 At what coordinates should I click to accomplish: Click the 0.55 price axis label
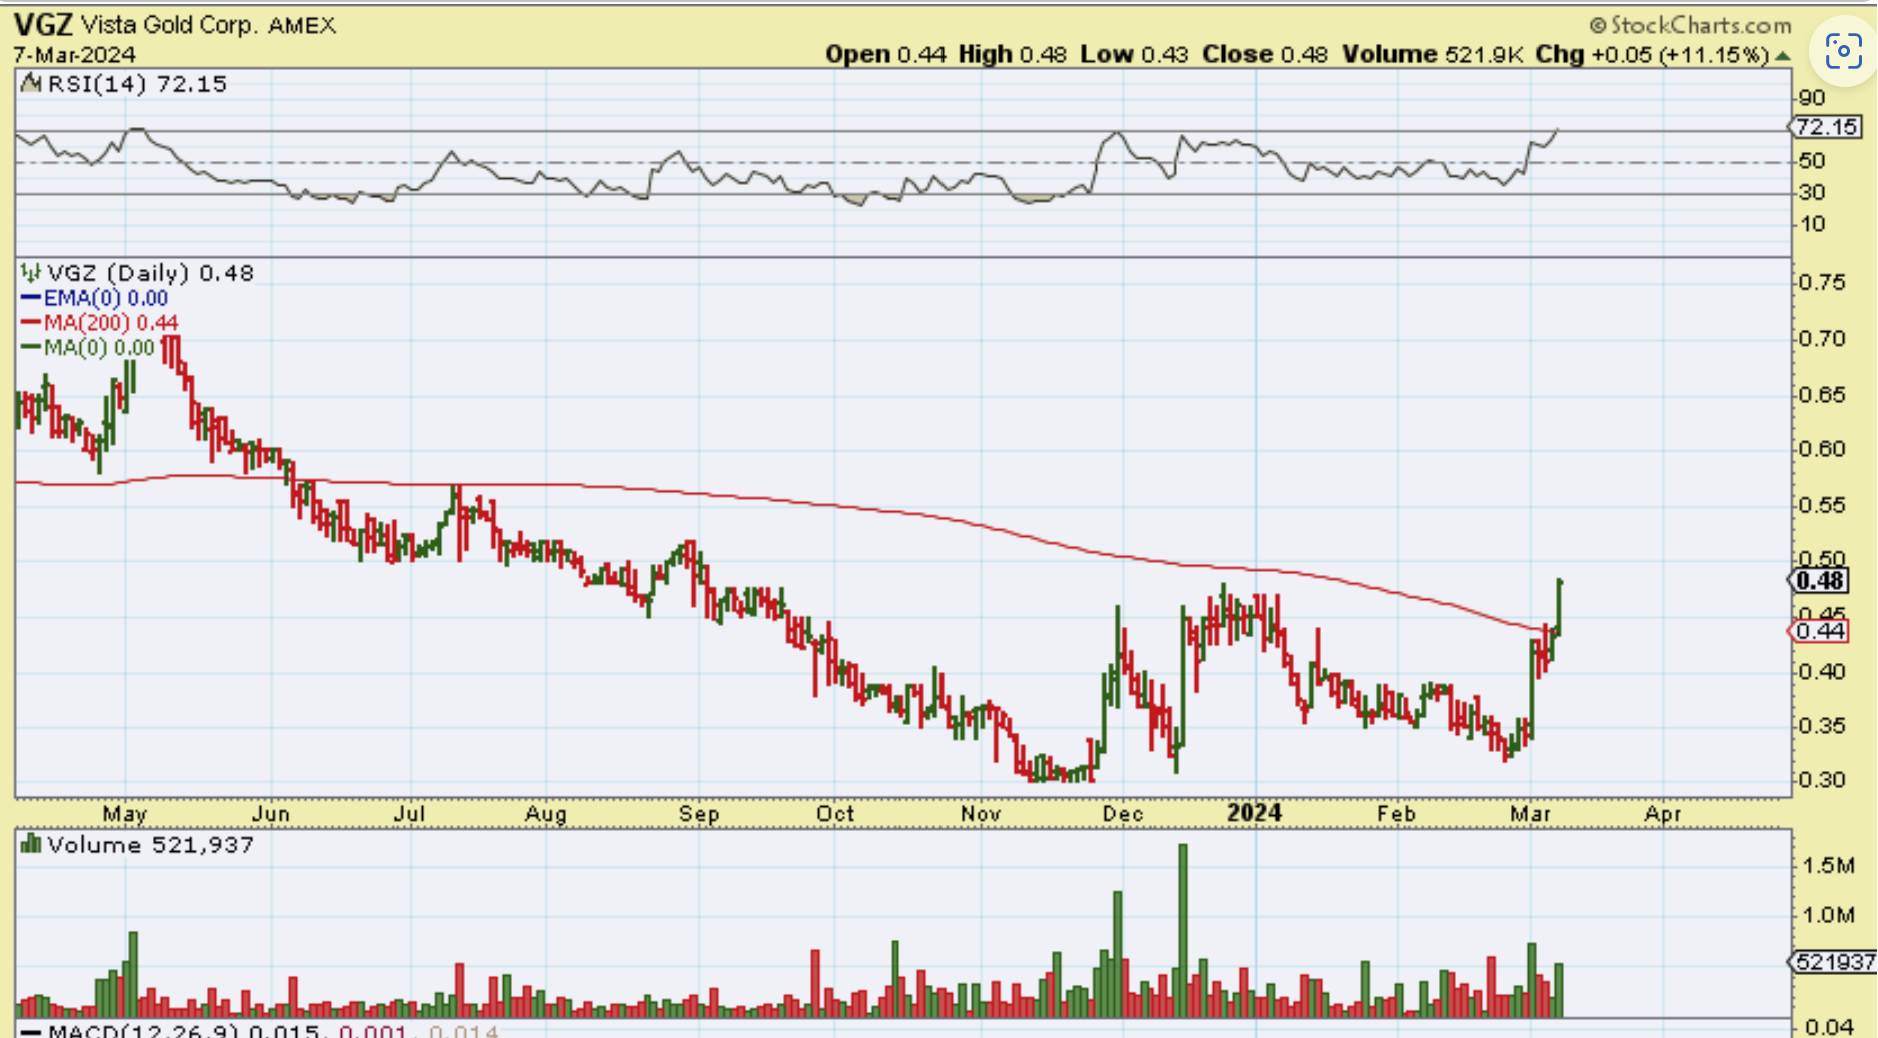pos(1822,505)
